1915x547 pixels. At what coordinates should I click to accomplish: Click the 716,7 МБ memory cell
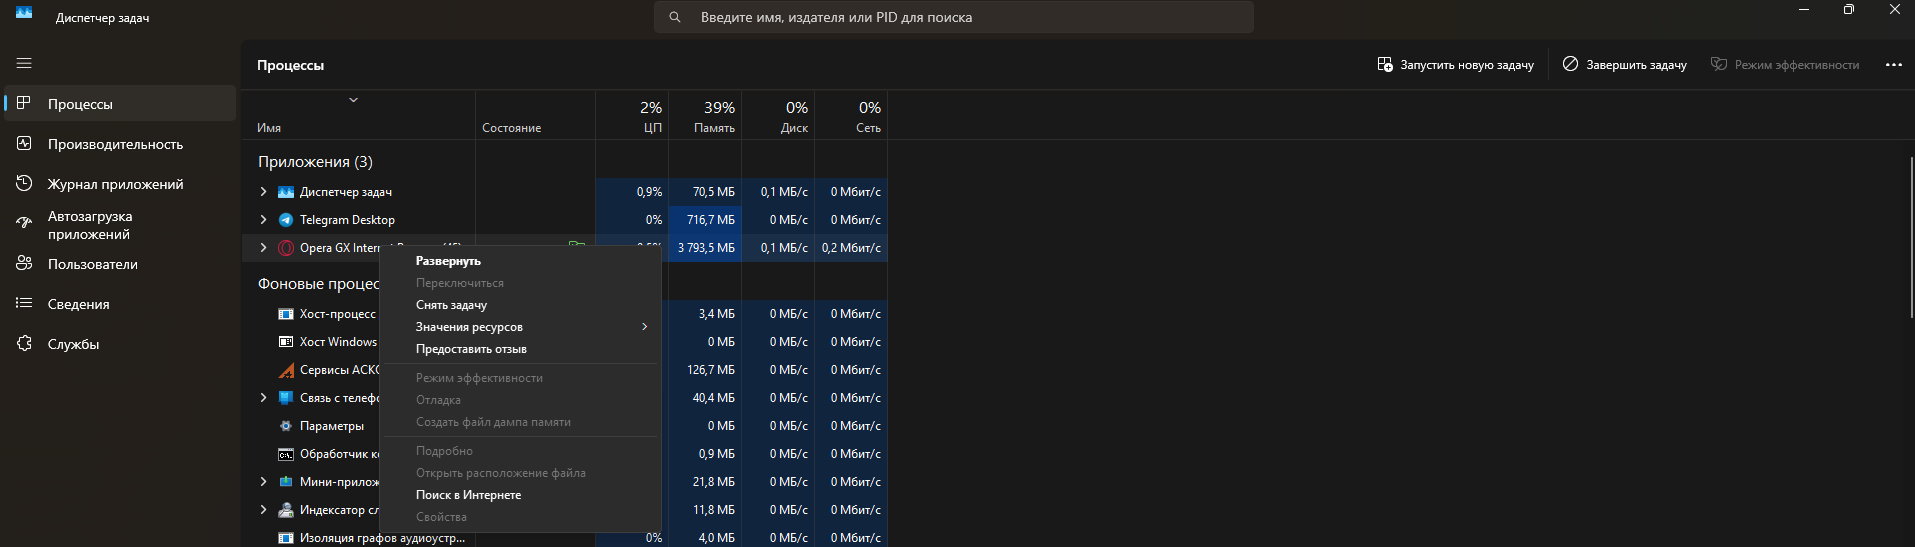[705, 220]
